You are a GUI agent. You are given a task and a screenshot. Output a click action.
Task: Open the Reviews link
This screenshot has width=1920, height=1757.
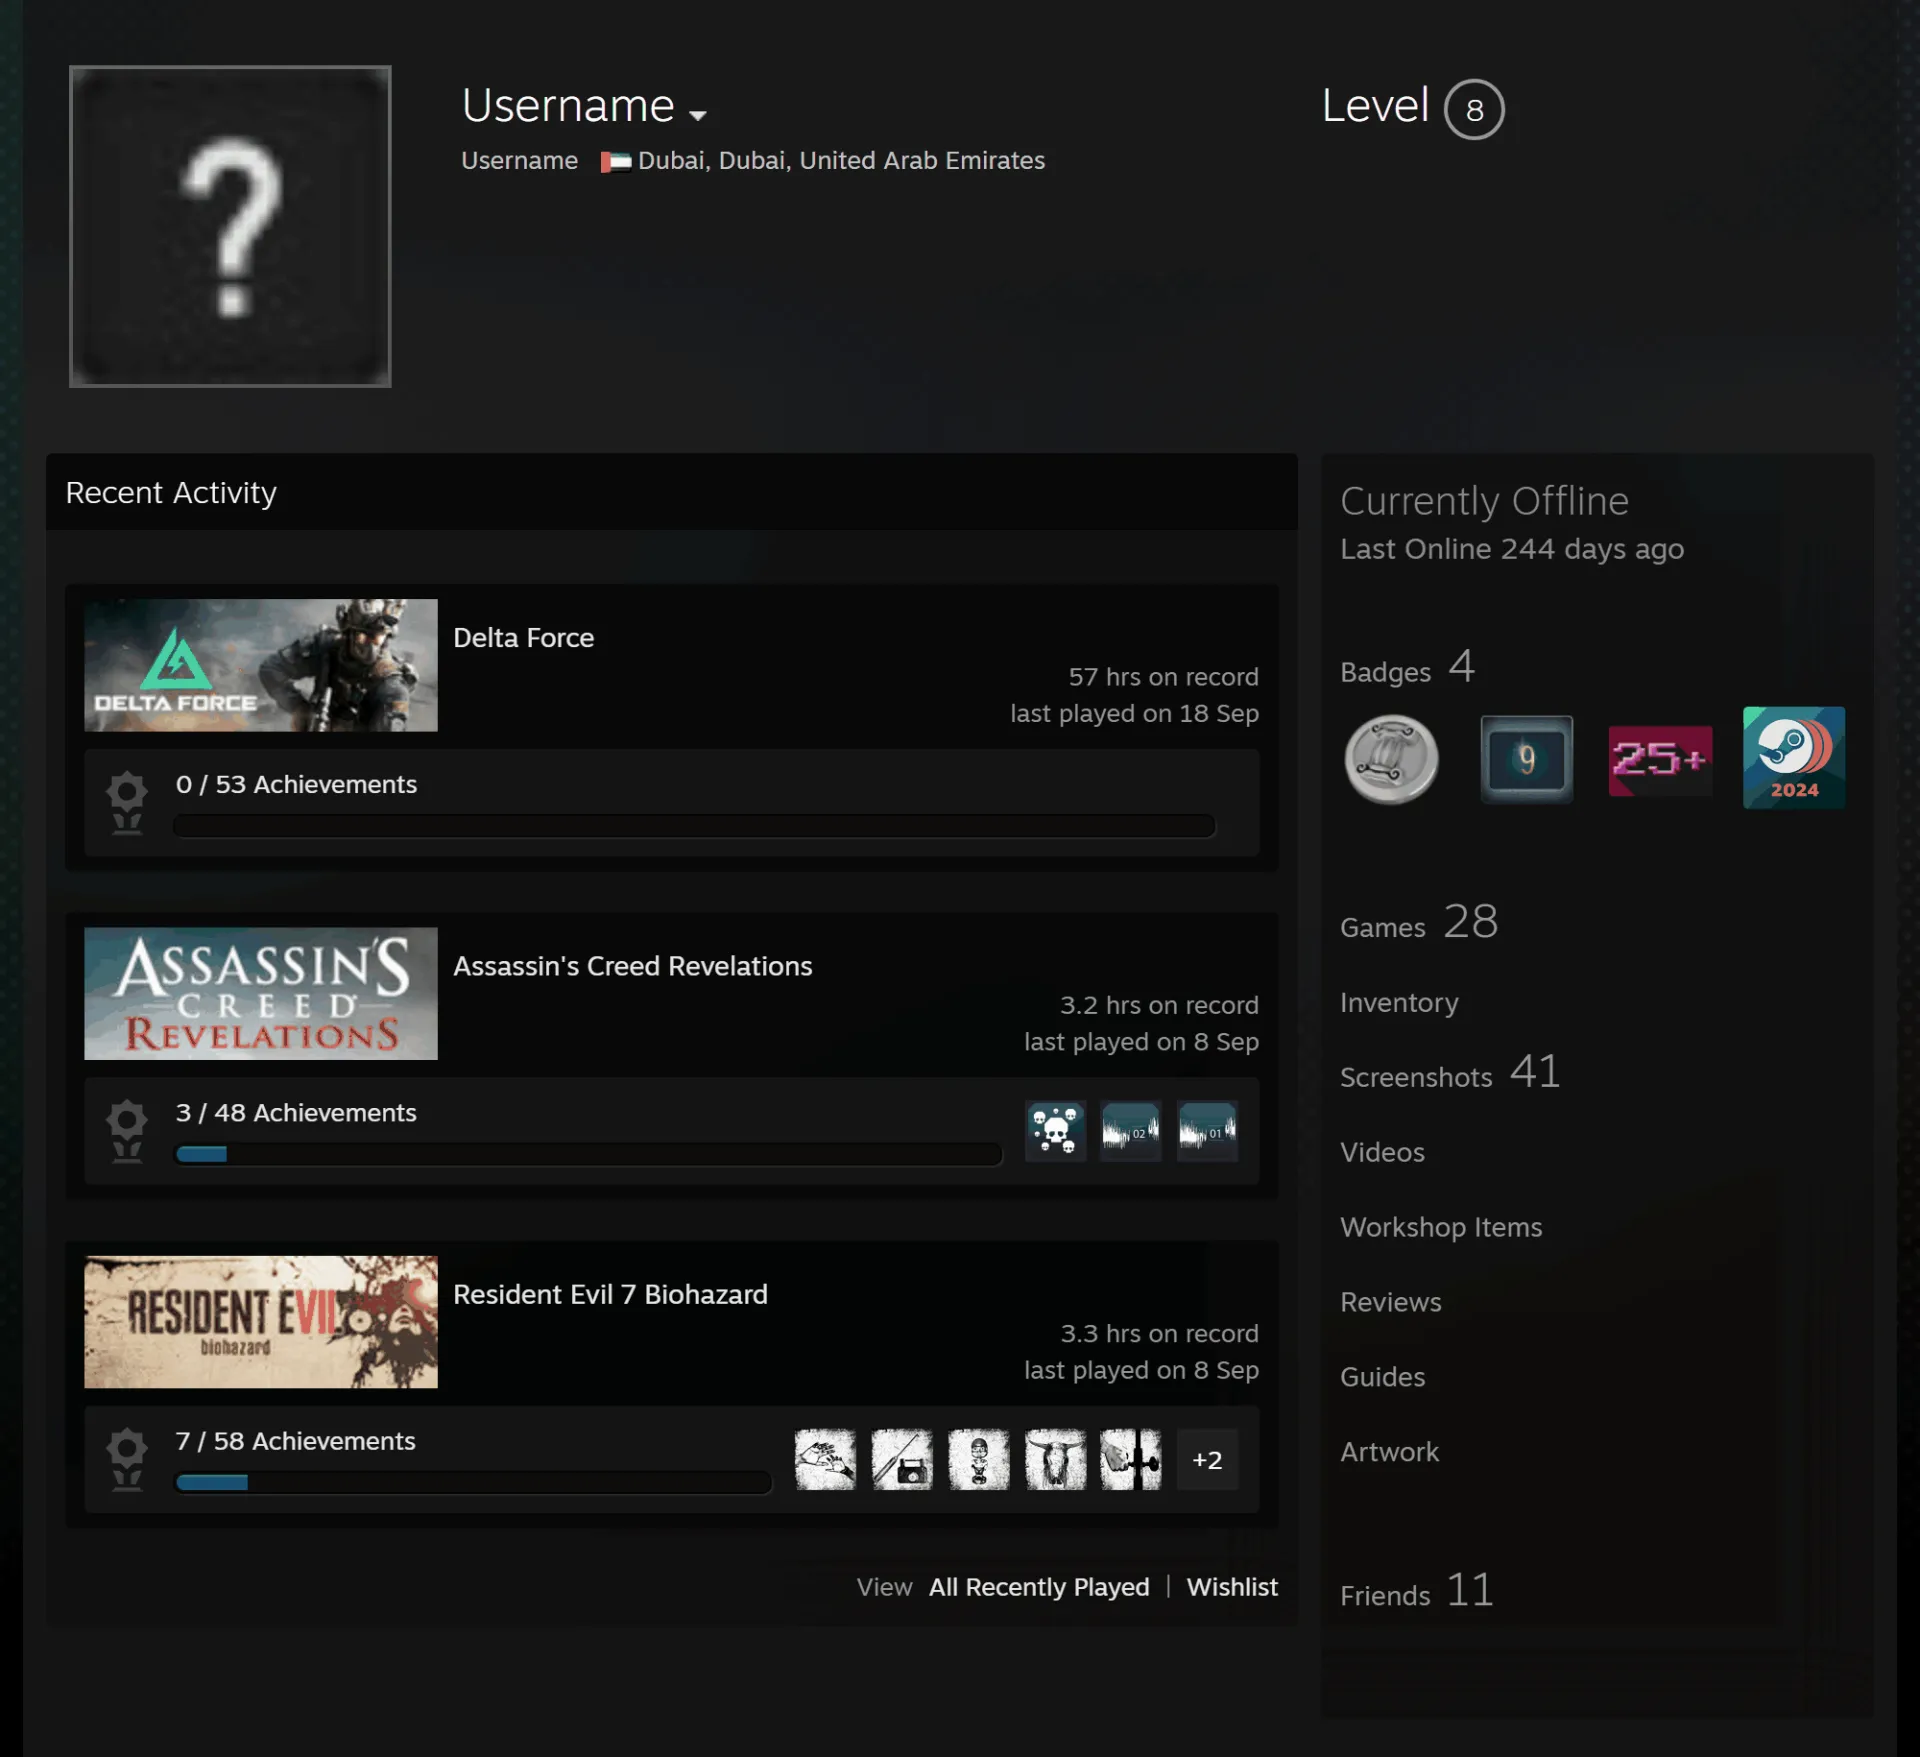pyautogui.click(x=1390, y=1302)
